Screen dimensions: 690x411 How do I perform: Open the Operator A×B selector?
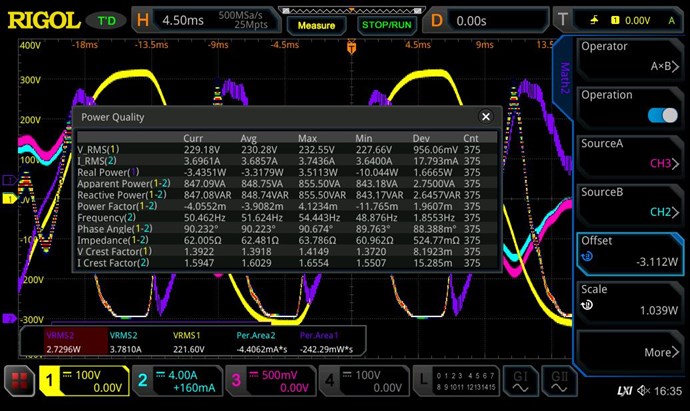(630, 56)
